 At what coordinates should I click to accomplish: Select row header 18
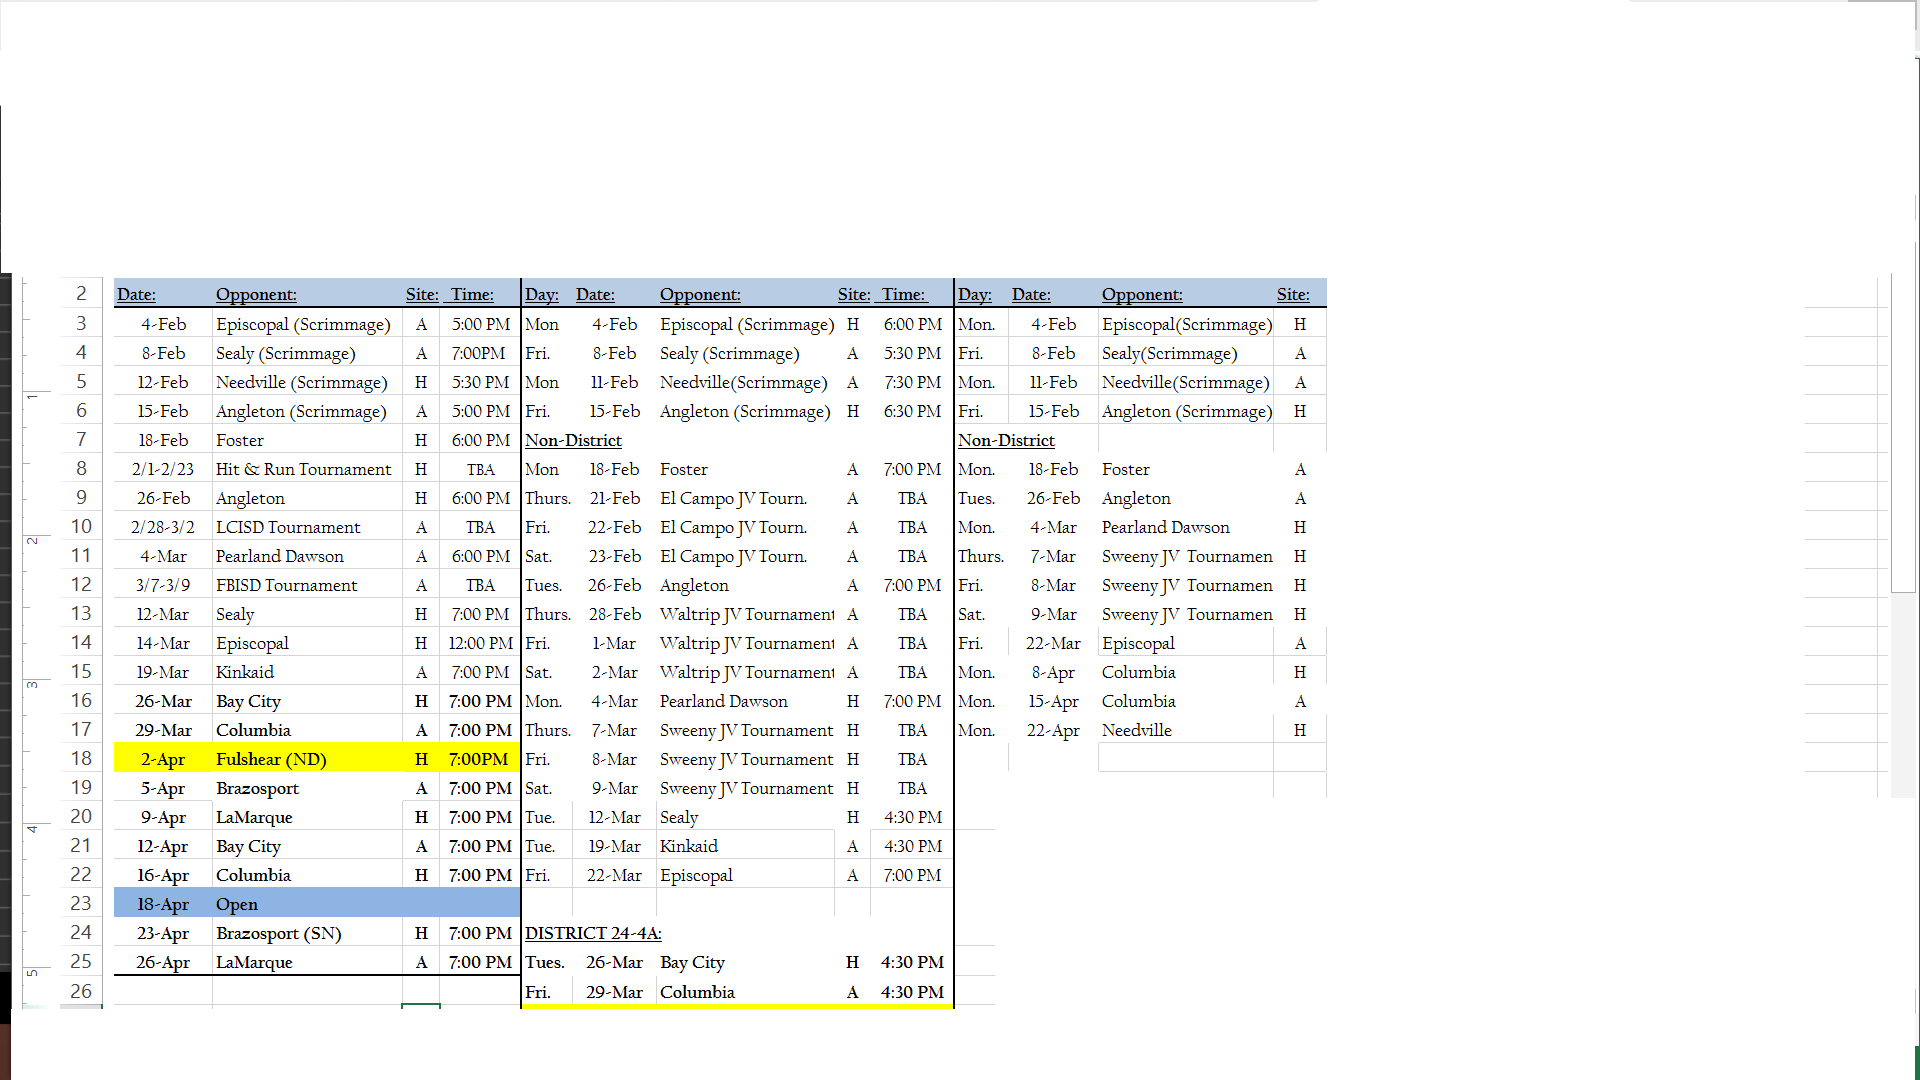(81, 759)
